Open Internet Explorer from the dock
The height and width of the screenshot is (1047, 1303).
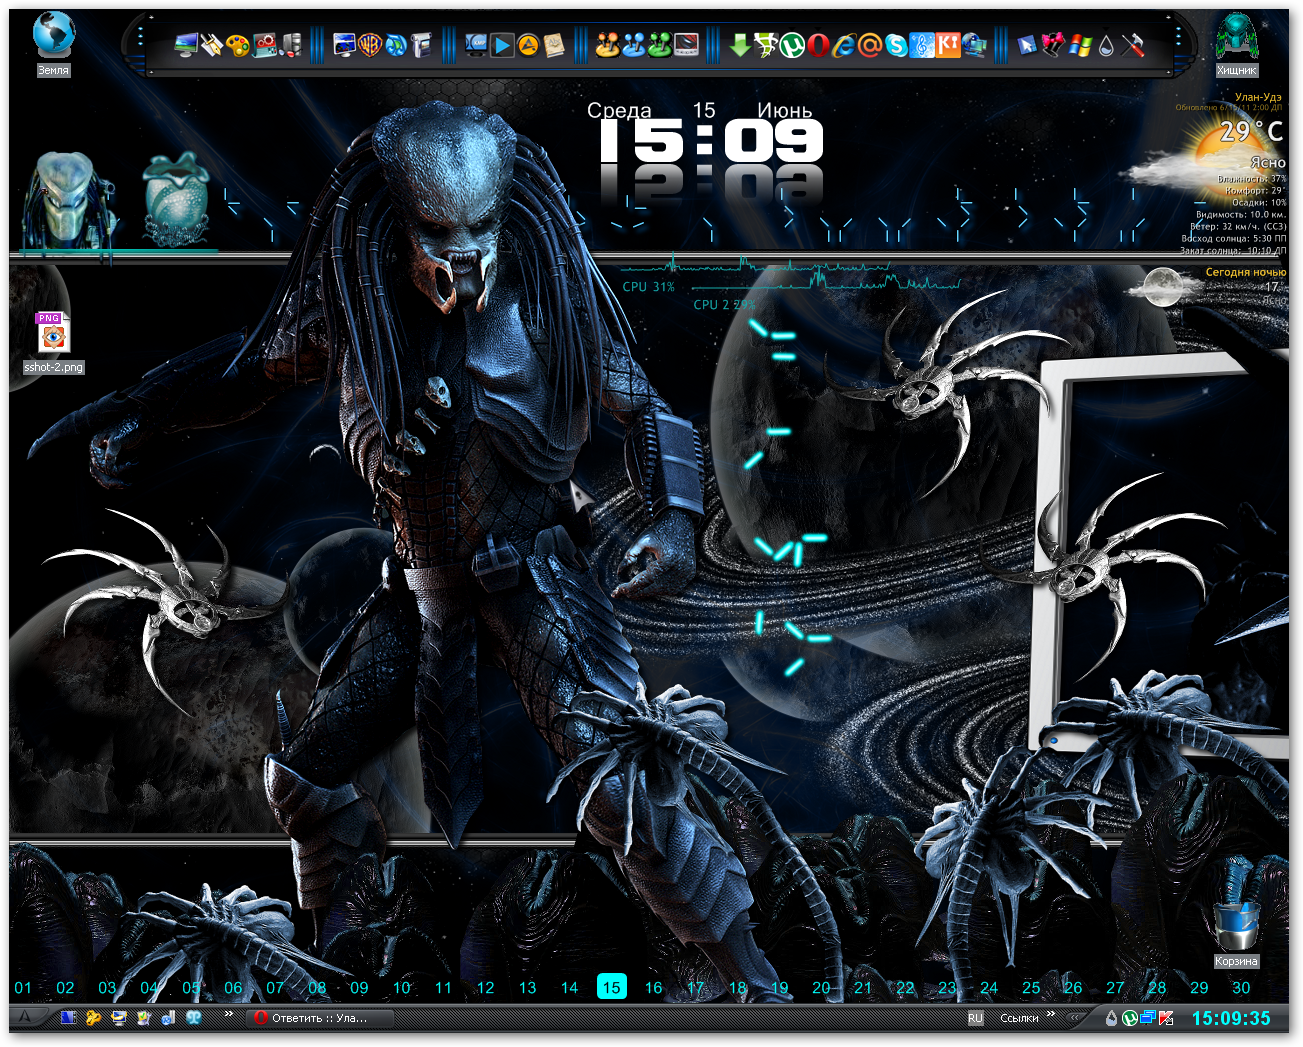click(x=843, y=47)
